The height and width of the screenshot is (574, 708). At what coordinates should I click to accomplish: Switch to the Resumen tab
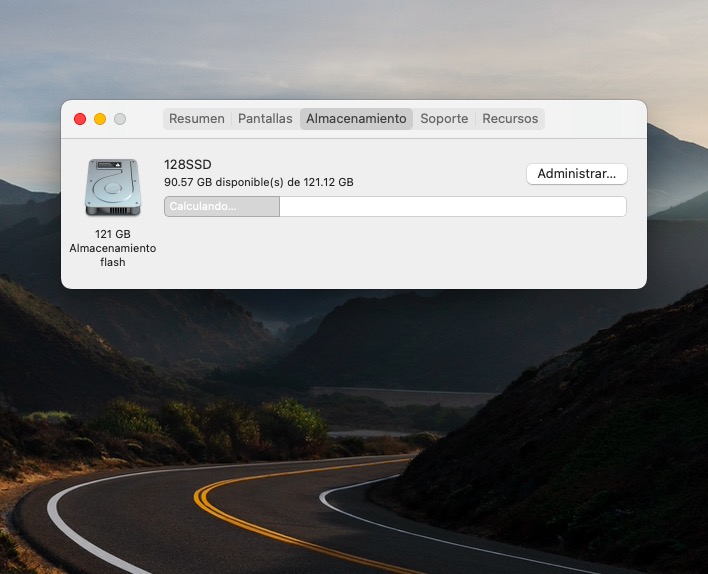(x=196, y=119)
